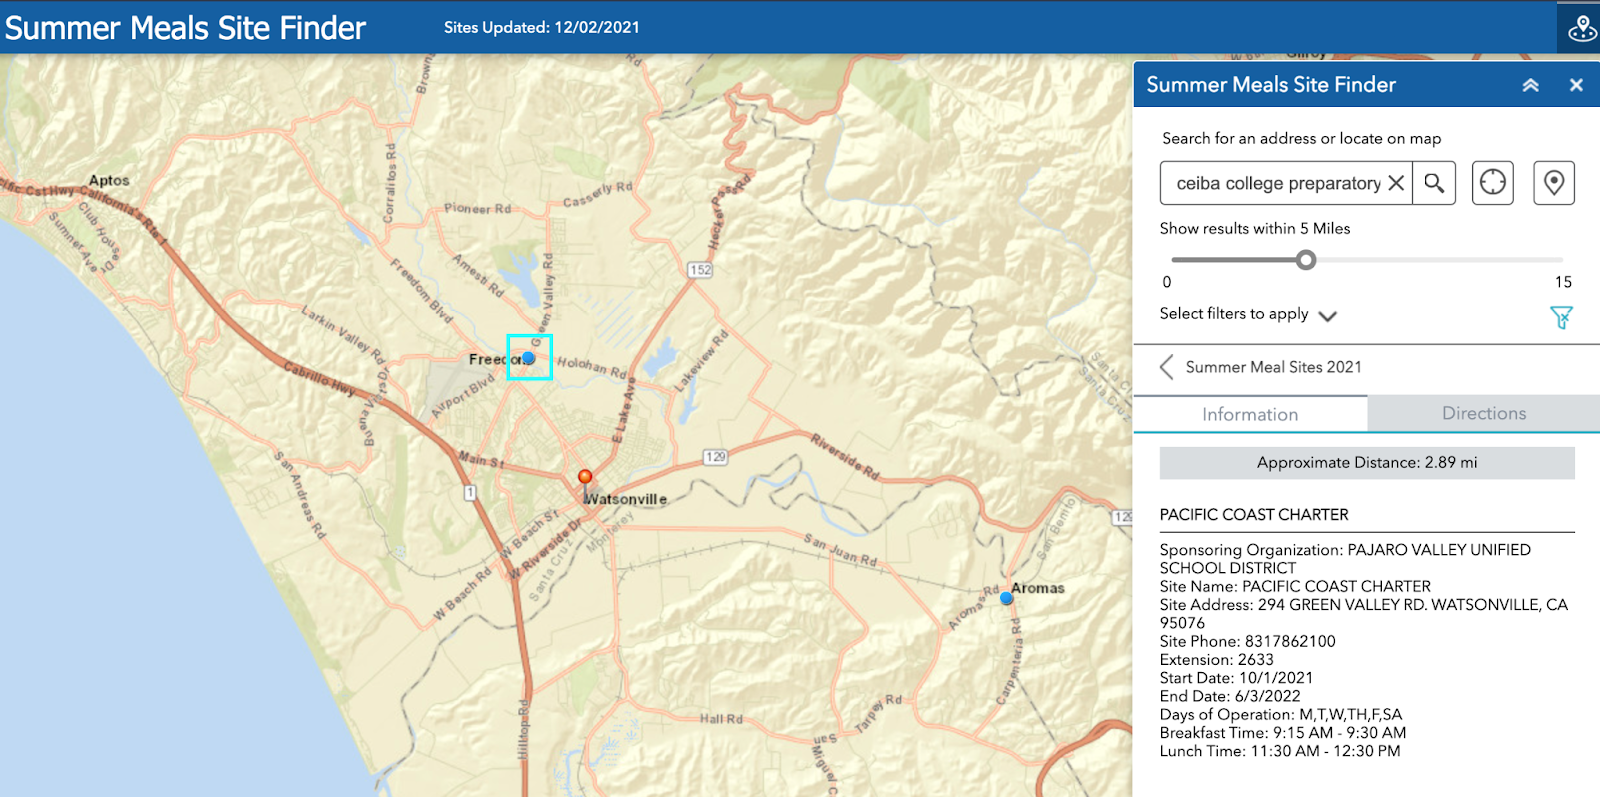Close the Summer Meals Site Finder panel
This screenshot has width=1600, height=797.
[1576, 85]
